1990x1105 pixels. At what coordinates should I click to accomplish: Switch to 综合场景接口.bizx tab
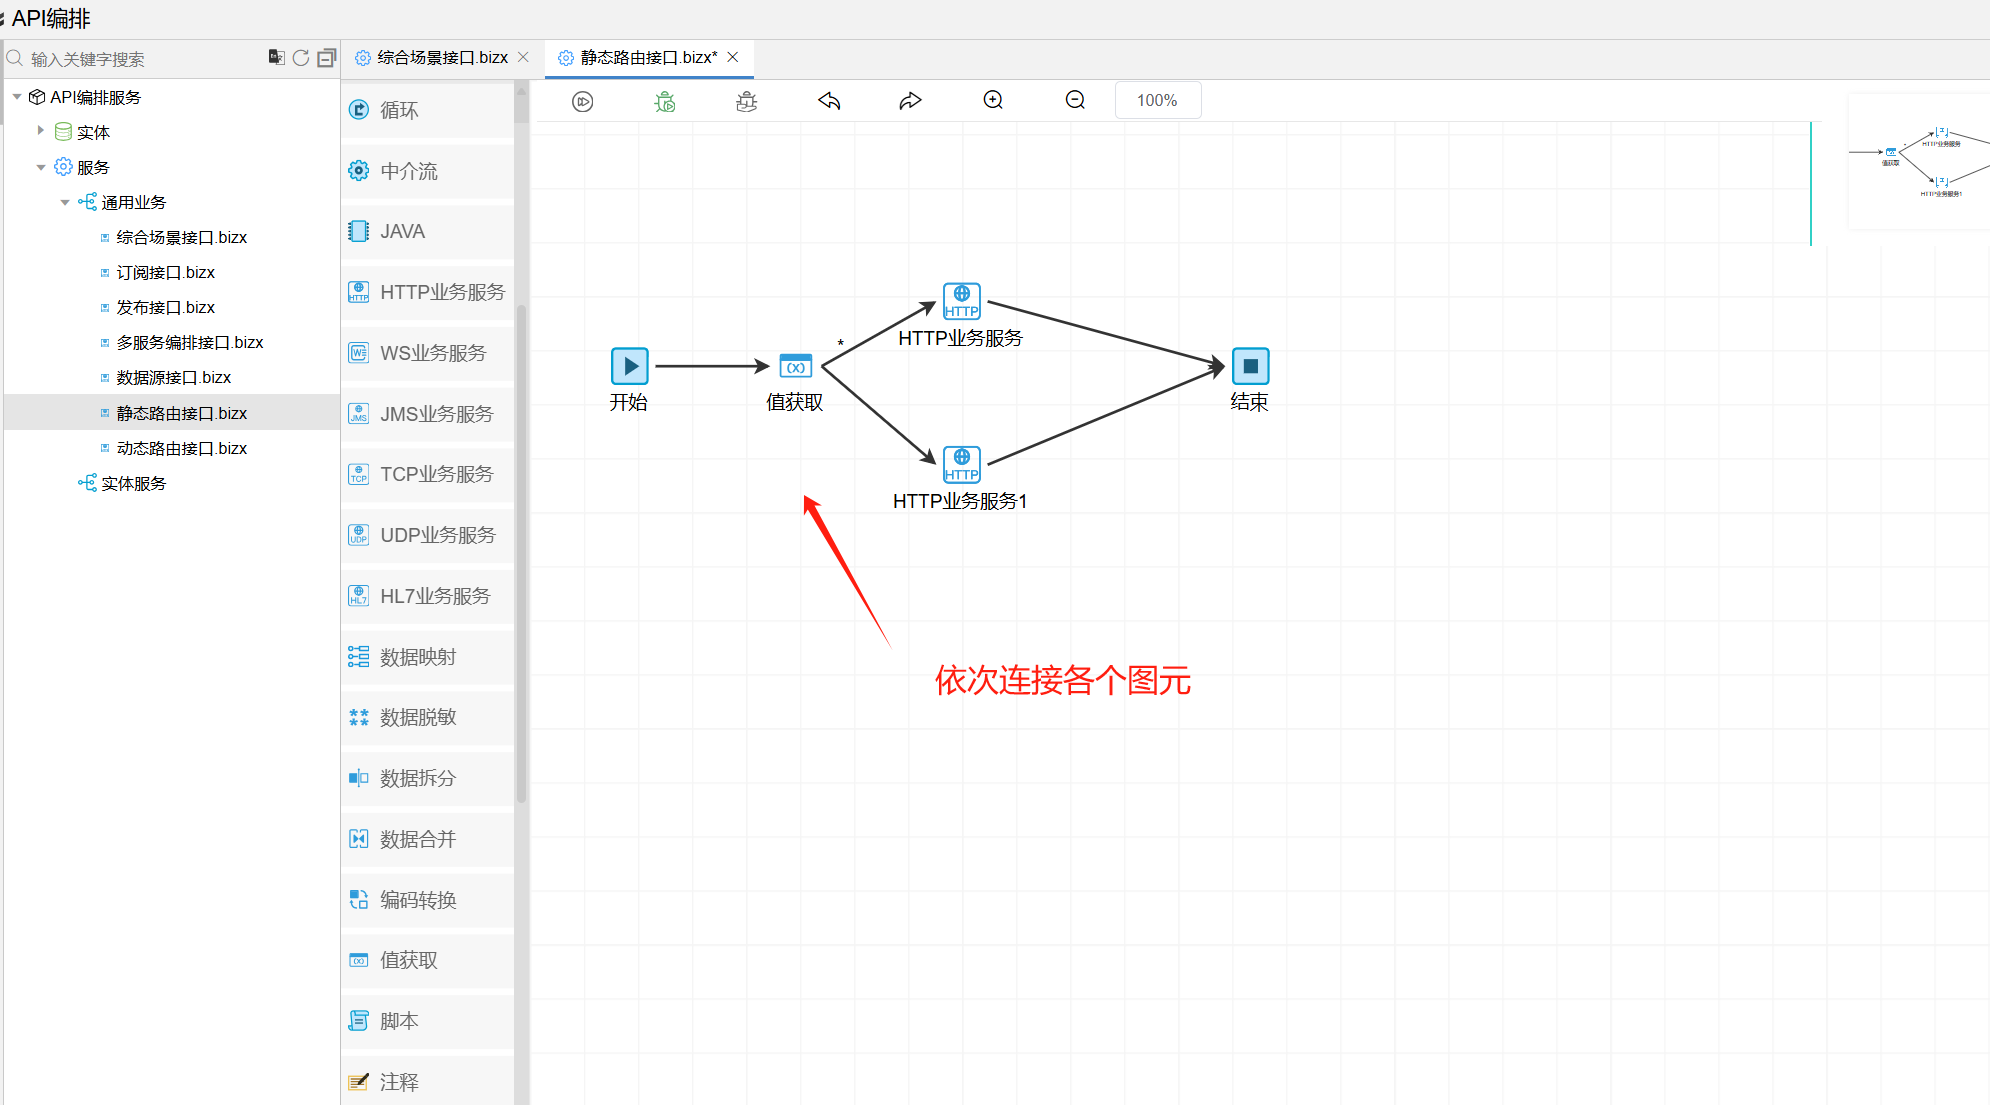442,58
